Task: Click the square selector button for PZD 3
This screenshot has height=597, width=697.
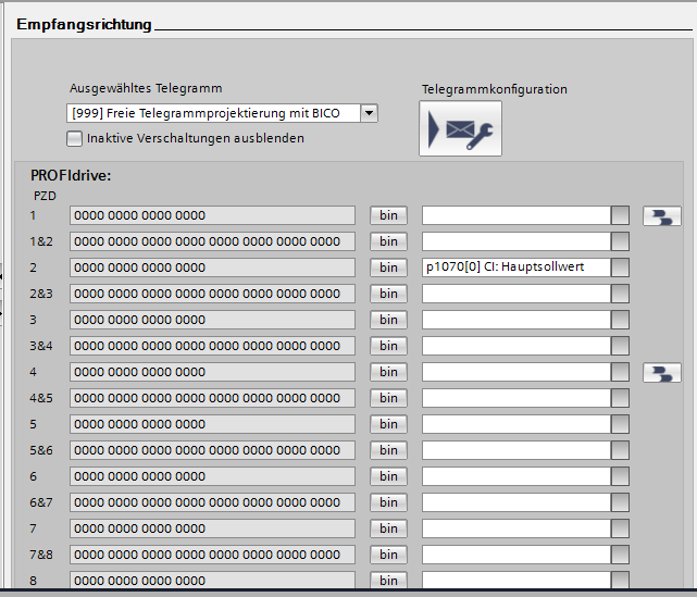Action: (621, 319)
